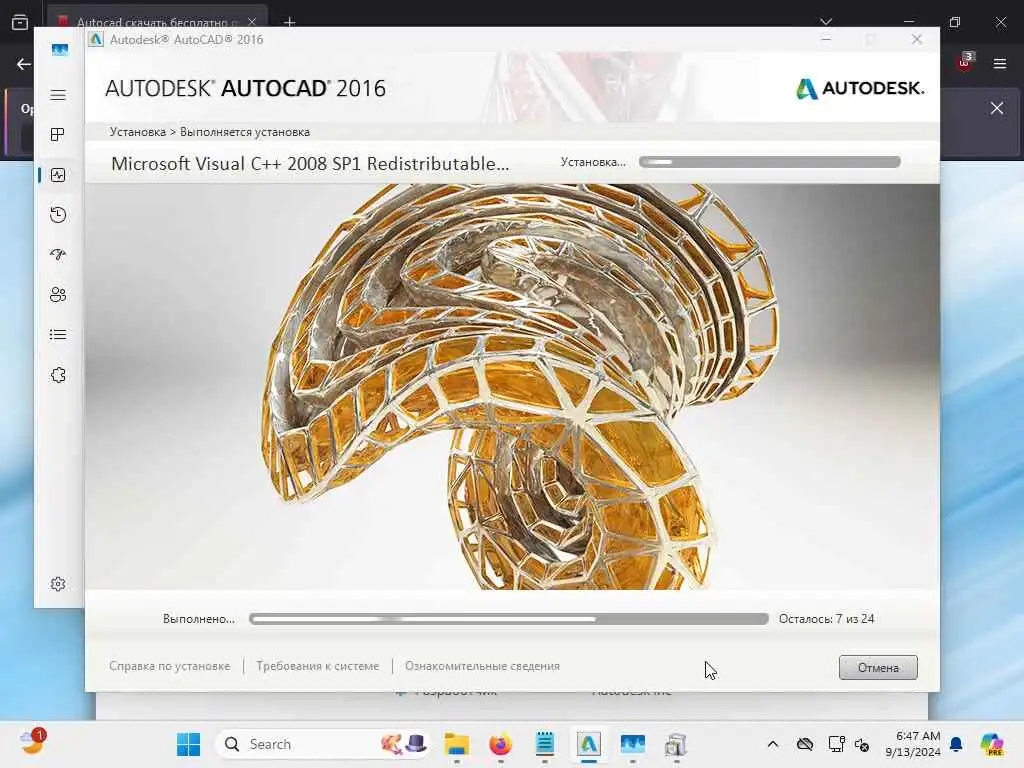This screenshot has width=1024, height=768.
Task: Show hidden tray icons chevron
Action: click(x=773, y=744)
